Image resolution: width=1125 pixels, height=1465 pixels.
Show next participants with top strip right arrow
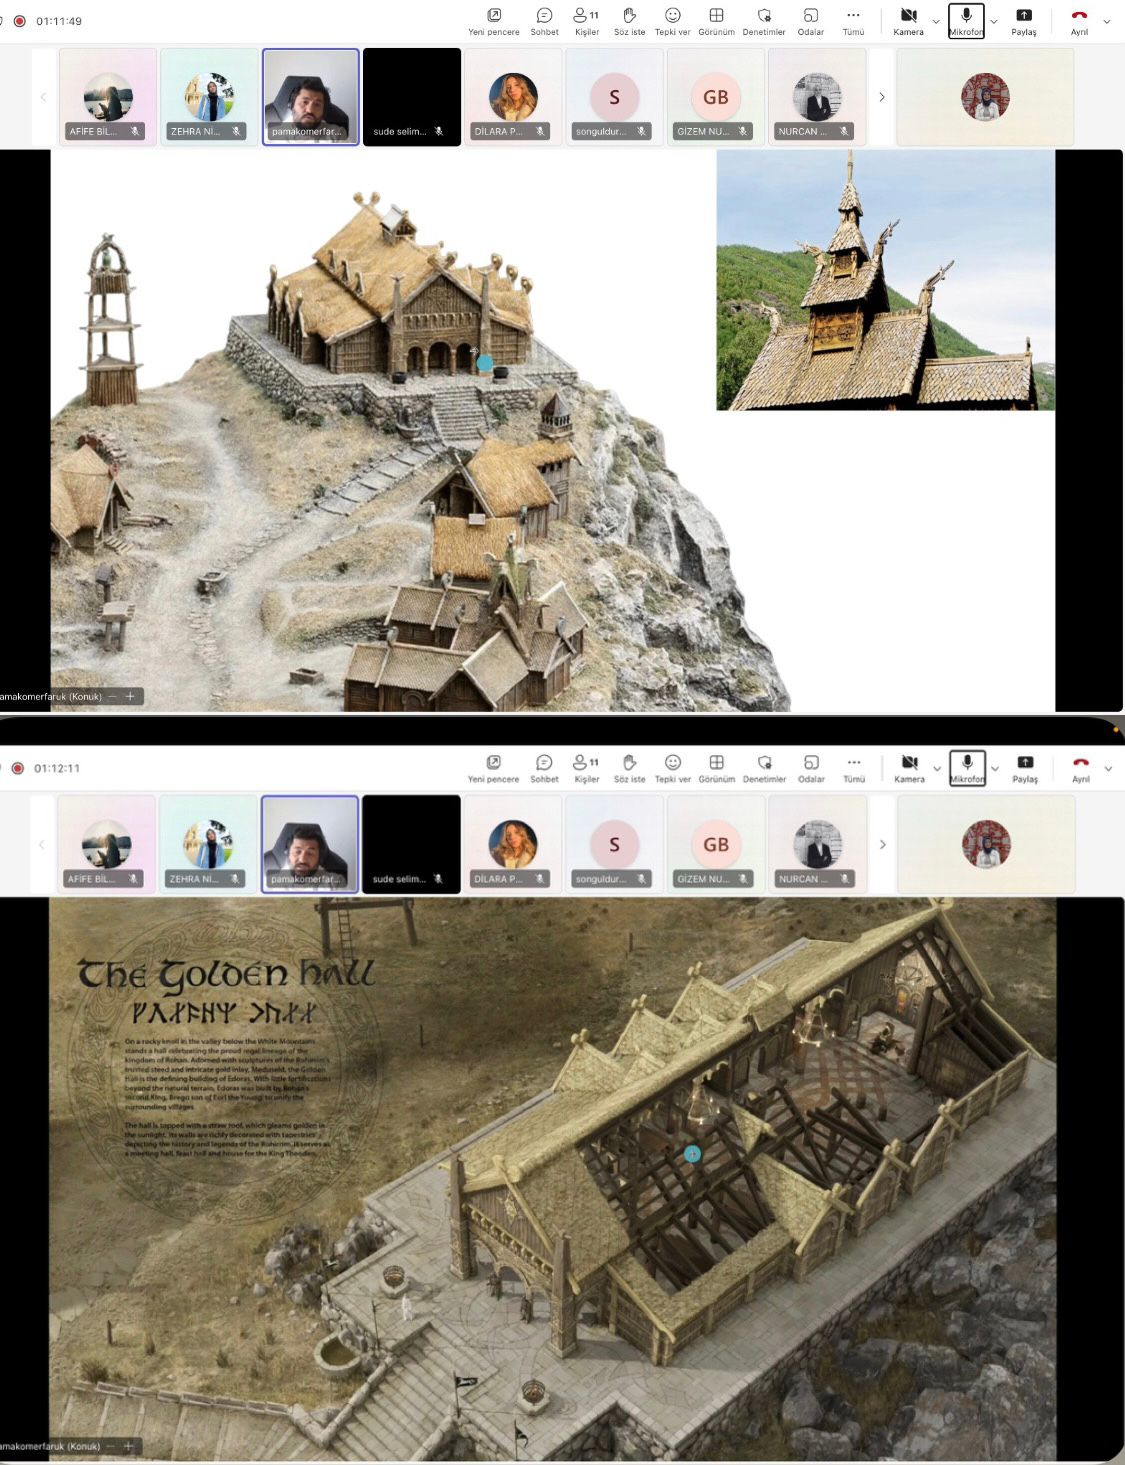(x=881, y=97)
